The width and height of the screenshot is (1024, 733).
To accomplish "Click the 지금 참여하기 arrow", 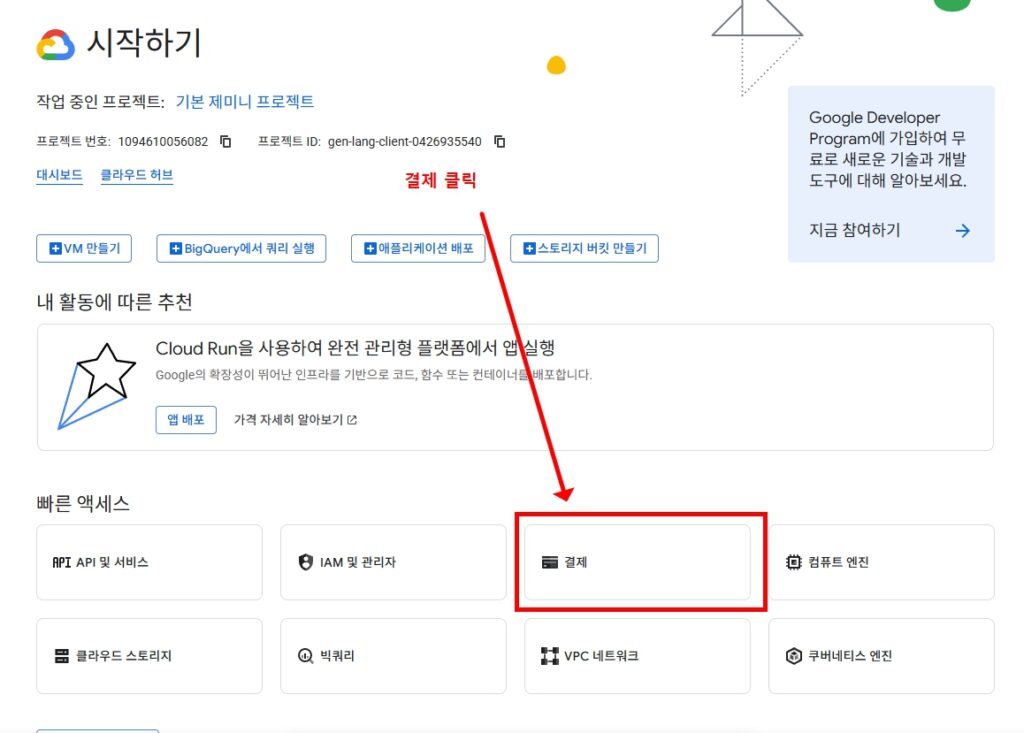I will click(961, 230).
